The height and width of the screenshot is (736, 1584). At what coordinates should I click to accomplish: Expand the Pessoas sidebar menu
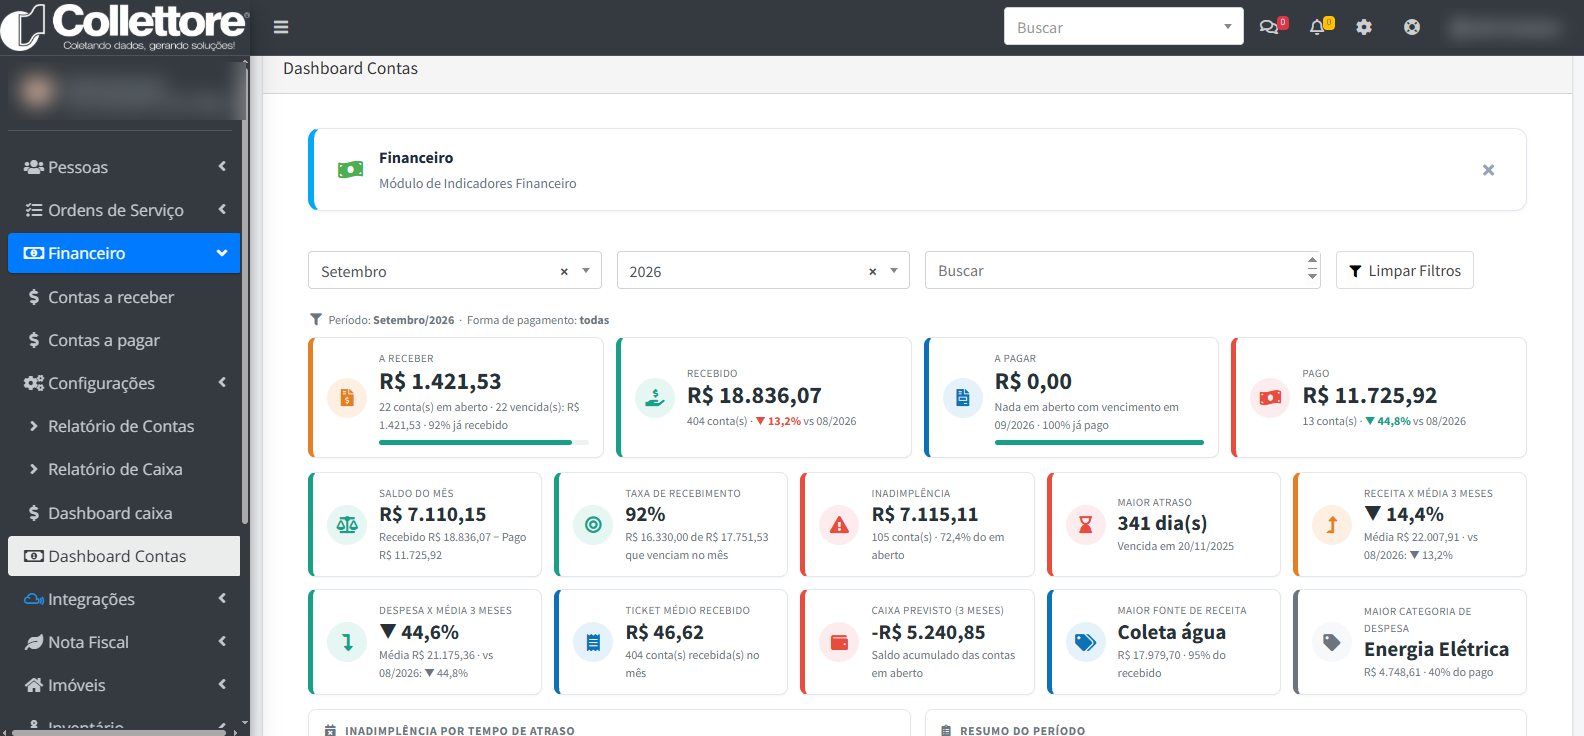tap(124, 167)
